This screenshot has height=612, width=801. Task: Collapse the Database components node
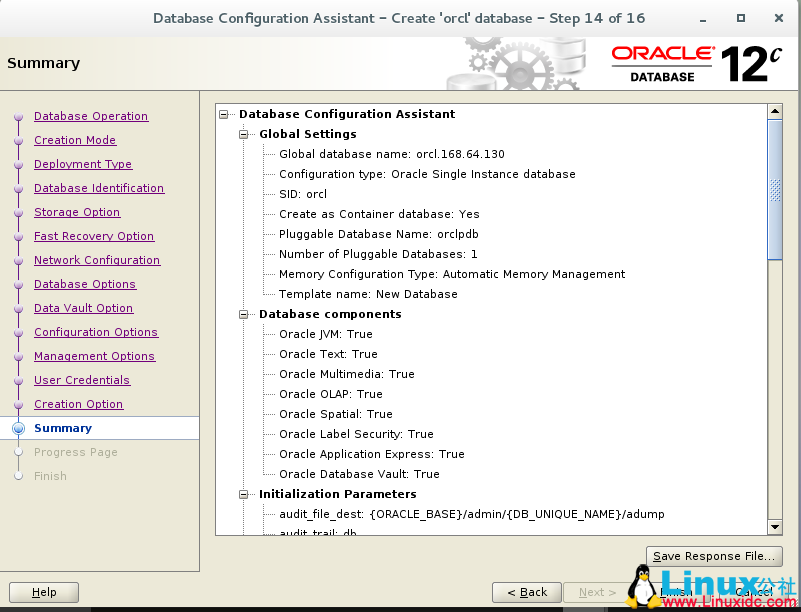[243, 314]
